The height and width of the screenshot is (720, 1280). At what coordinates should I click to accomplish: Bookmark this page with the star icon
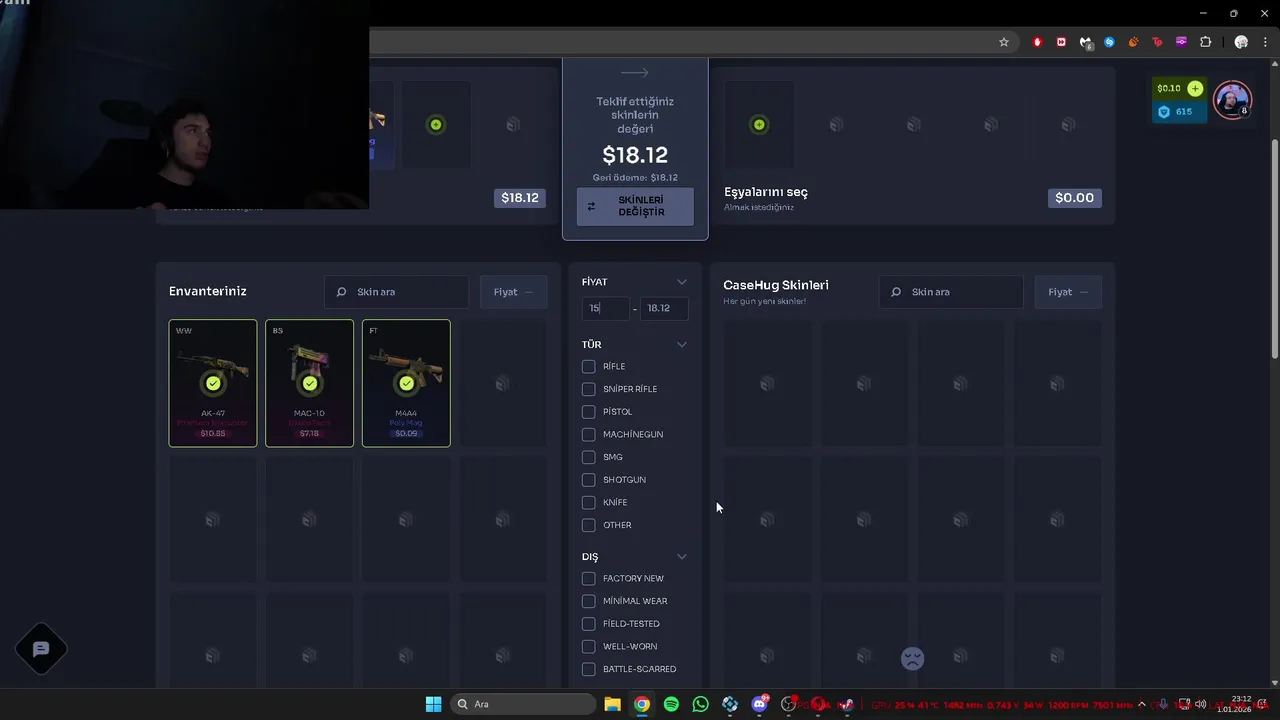coord(1004,42)
